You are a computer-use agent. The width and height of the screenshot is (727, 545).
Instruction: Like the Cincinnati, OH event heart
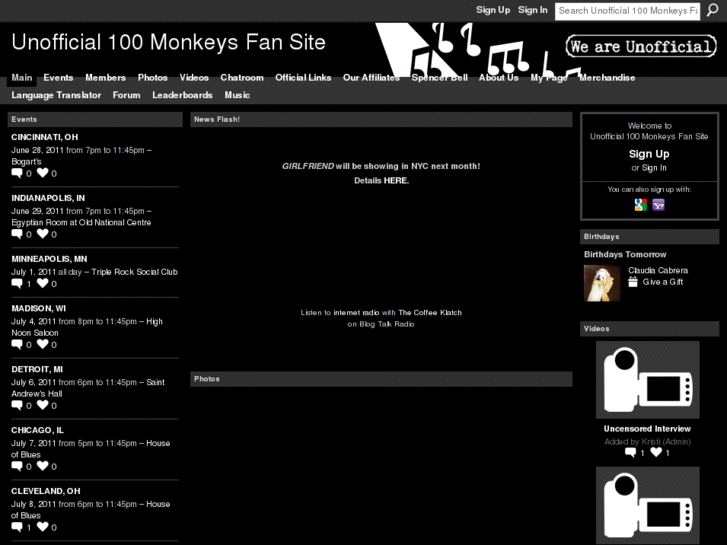click(x=43, y=173)
